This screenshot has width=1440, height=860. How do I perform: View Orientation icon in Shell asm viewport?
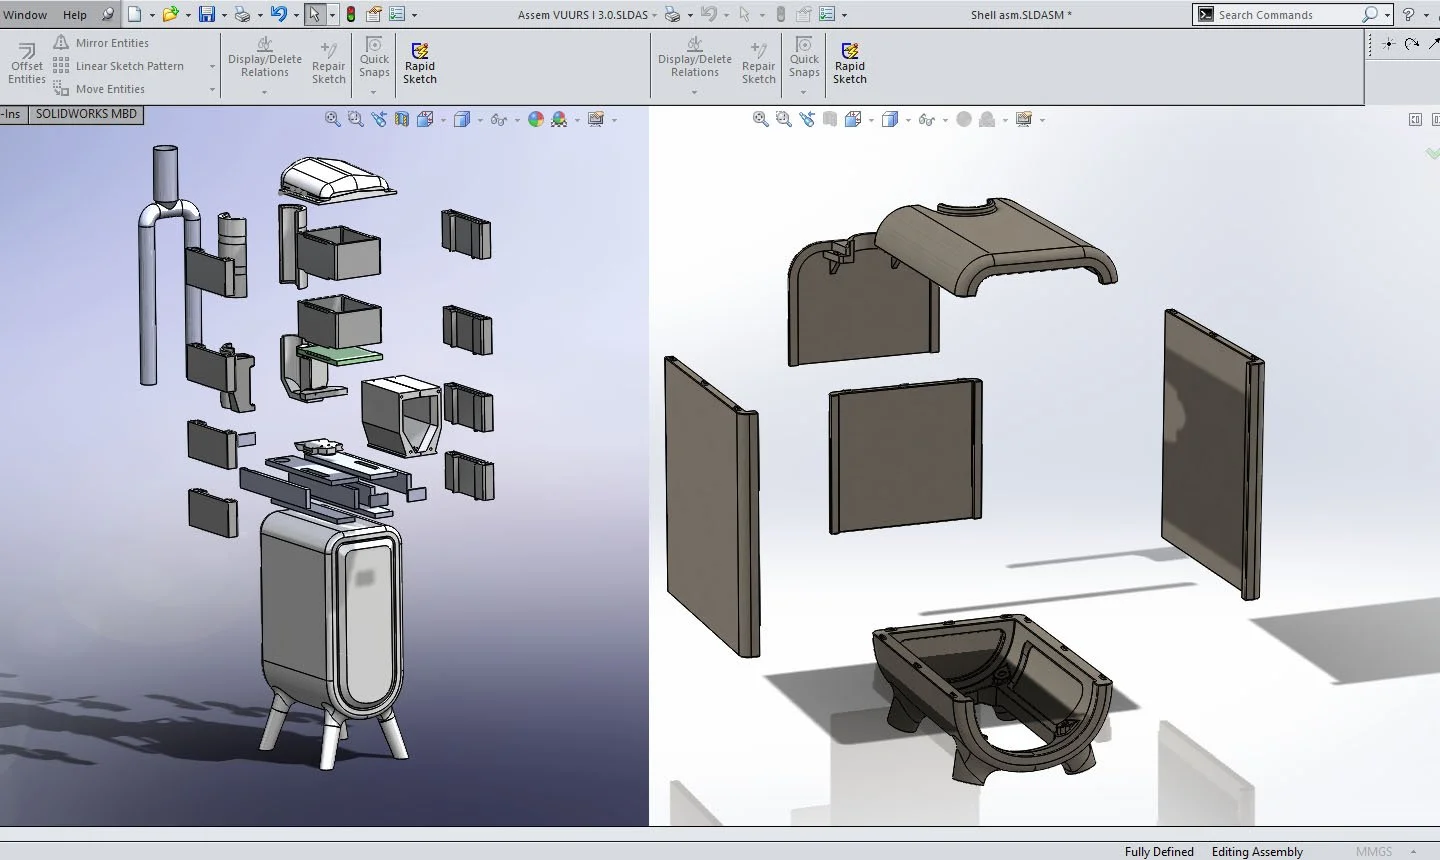click(853, 119)
